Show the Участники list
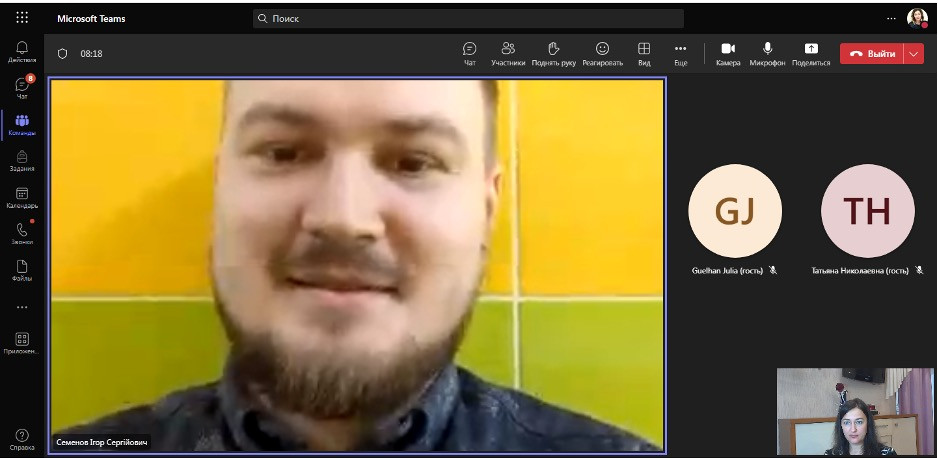 (508, 53)
